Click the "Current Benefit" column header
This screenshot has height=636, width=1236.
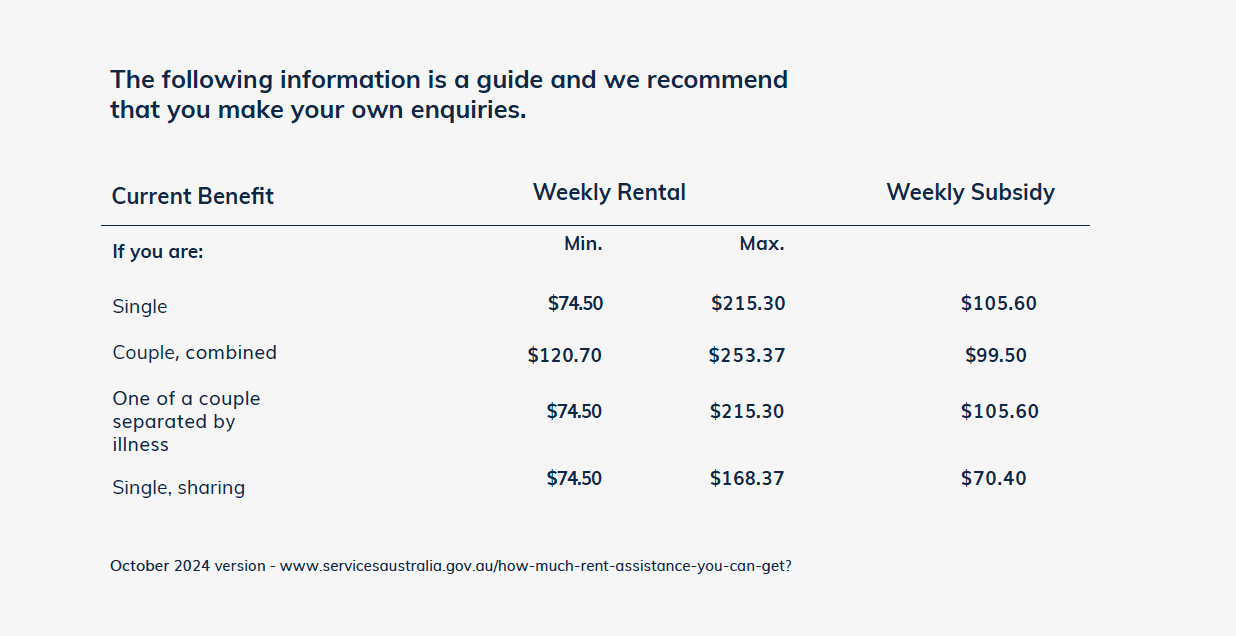(192, 196)
